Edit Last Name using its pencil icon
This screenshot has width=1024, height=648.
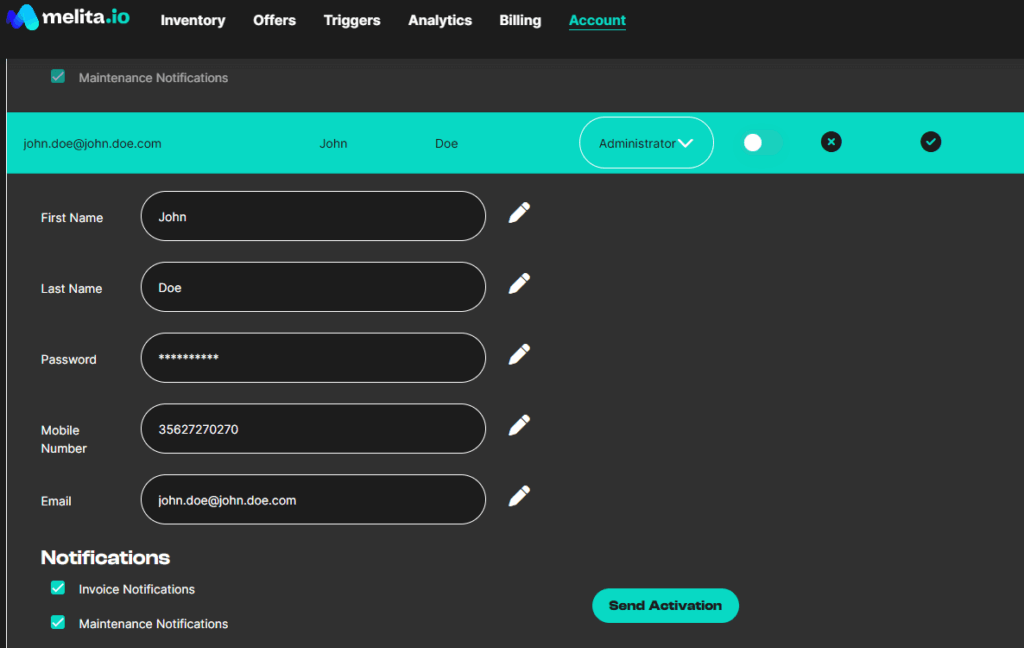click(x=519, y=283)
